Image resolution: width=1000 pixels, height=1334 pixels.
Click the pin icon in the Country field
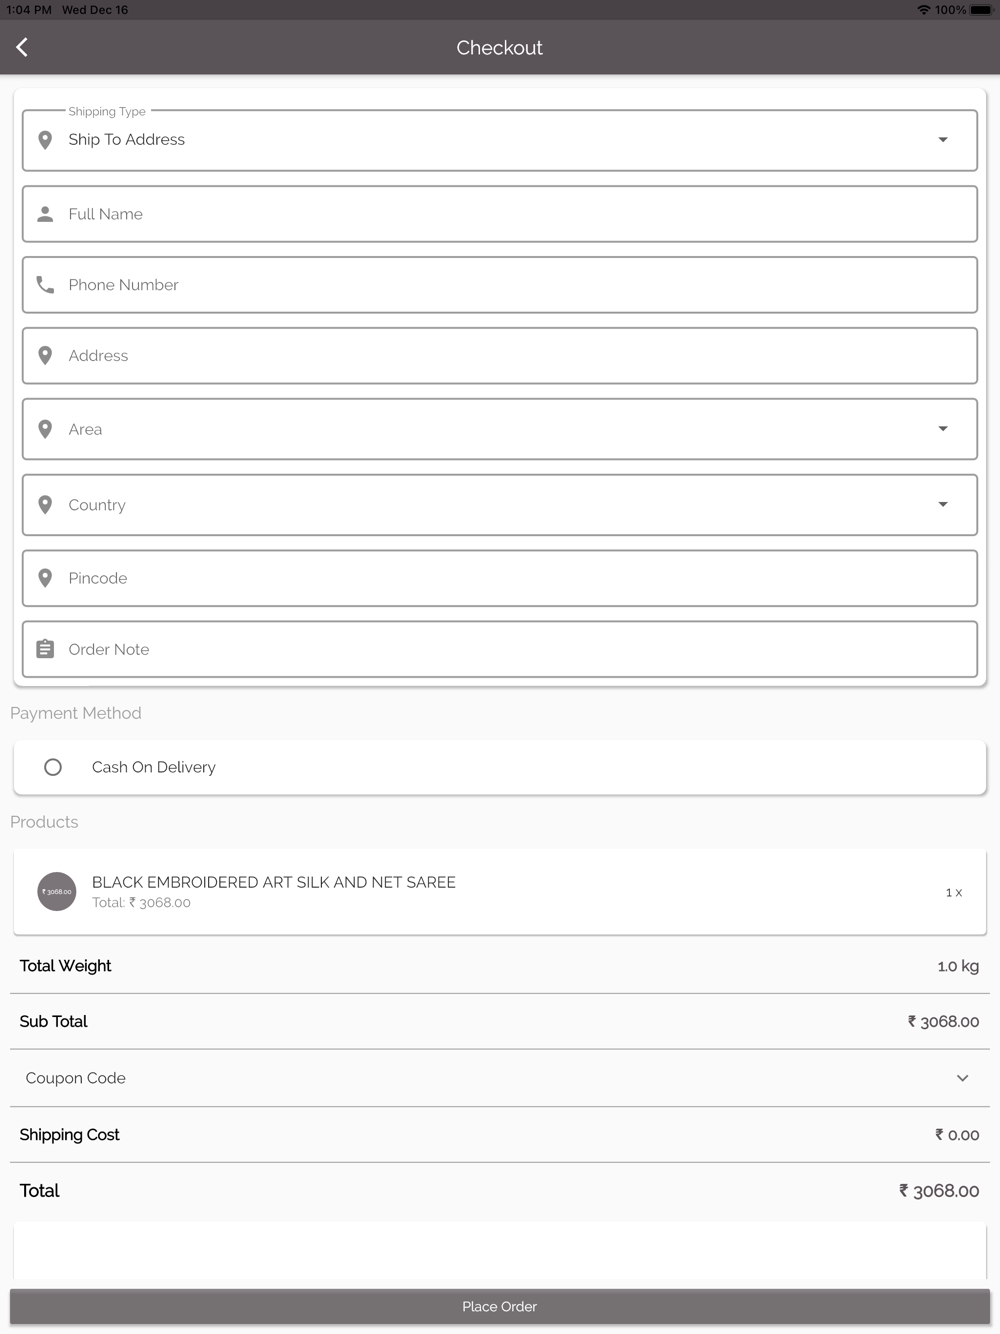coord(45,505)
